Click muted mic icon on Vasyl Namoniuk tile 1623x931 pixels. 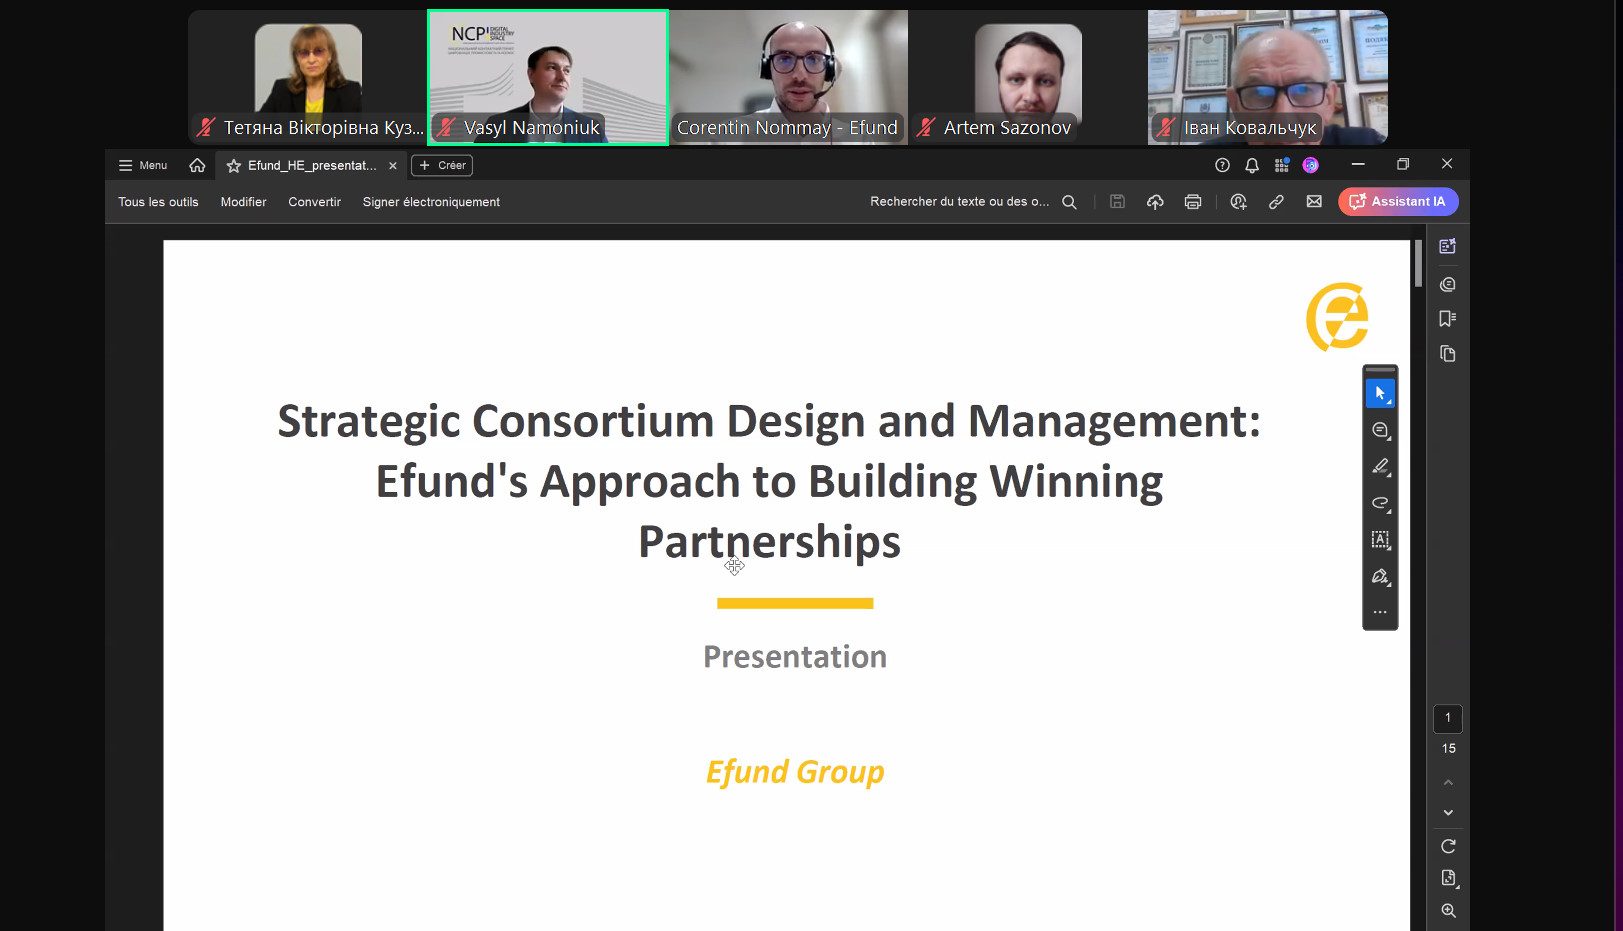tap(446, 127)
